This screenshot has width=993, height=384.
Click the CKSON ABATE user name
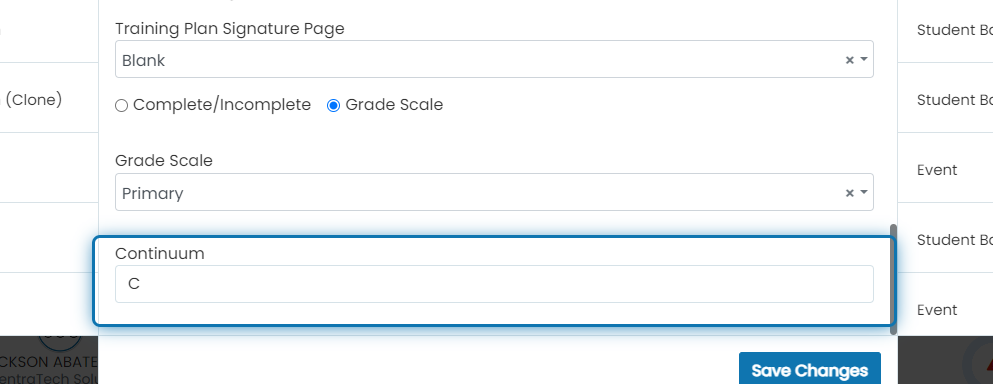(49, 362)
